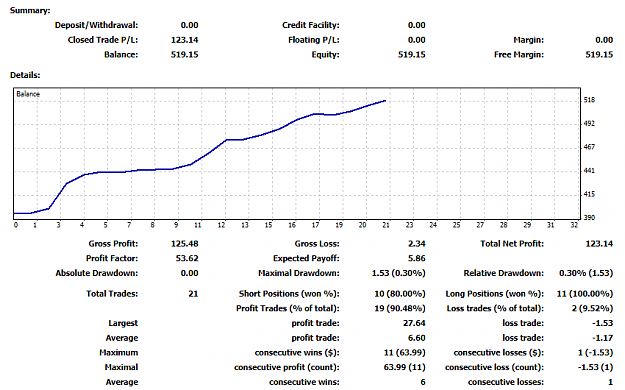This screenshot has height=390, width=625.
Task: Click Relative Drawdown value 0.30% (1.53)
Action: pos(586,273)
